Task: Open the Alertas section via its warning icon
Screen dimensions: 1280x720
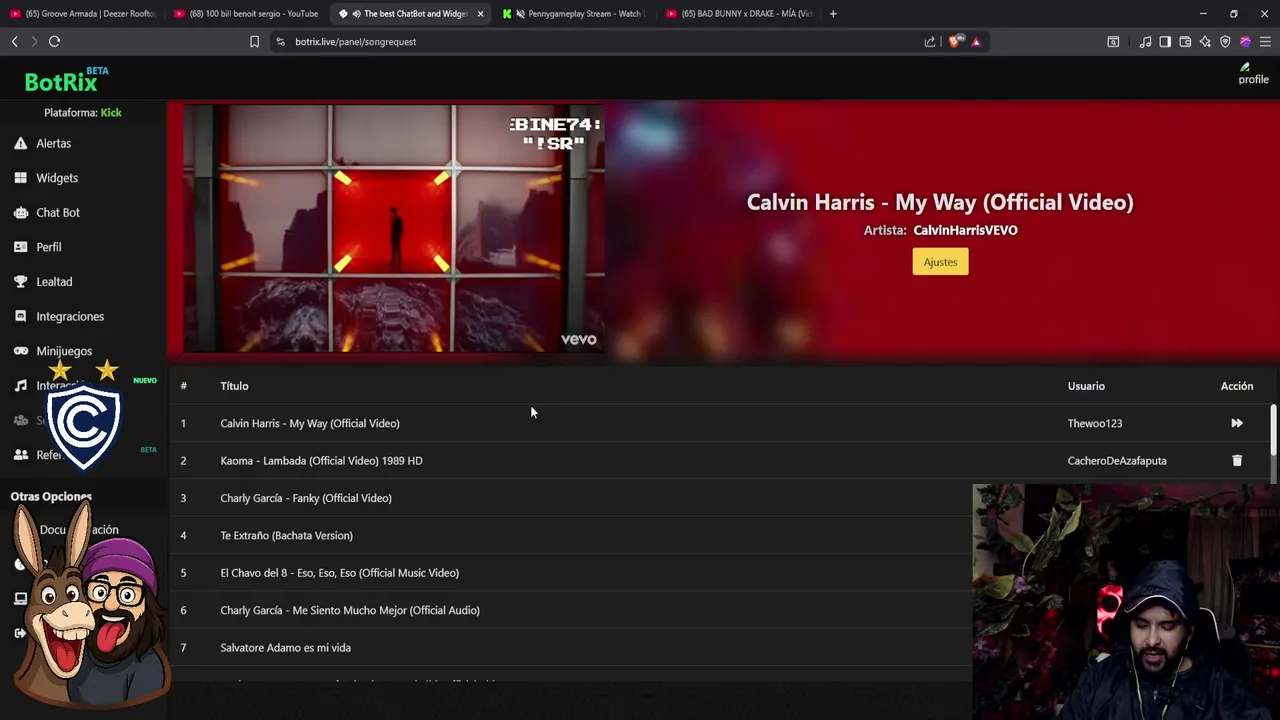Action: tap(20, 143)
